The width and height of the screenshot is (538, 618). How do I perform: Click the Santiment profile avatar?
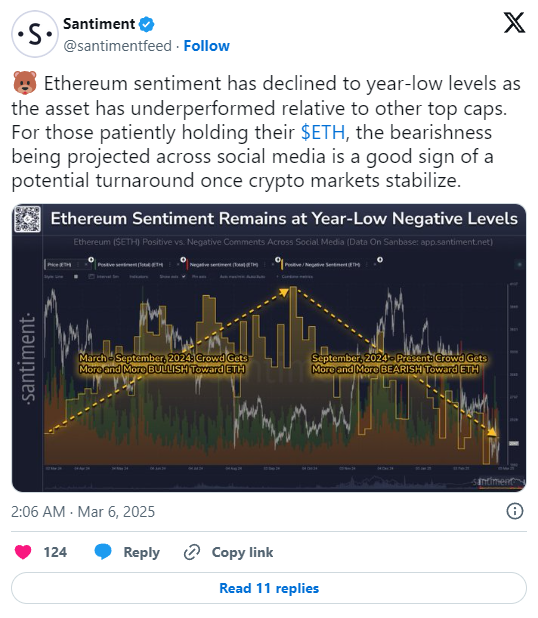pyautogui.click(x=35, y=34)
